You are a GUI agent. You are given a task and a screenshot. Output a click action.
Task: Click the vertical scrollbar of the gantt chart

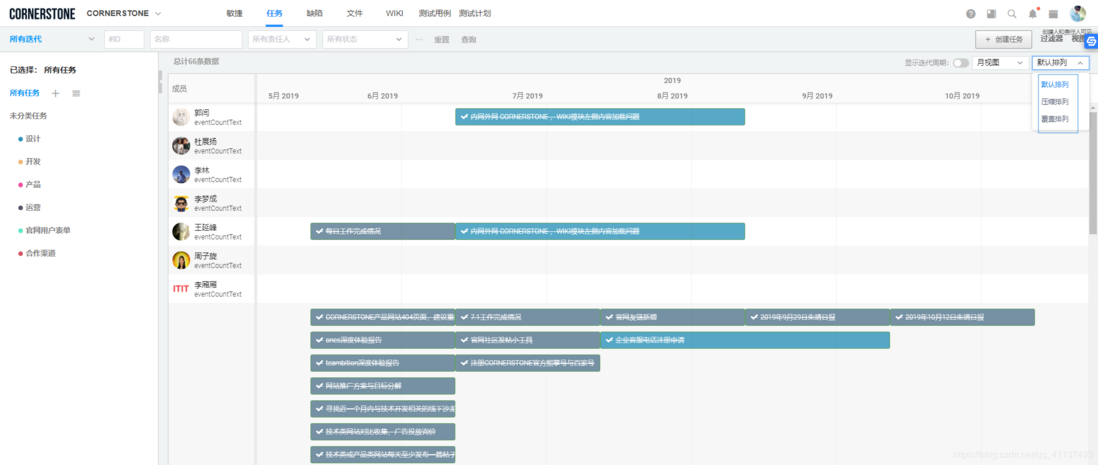coord(1093,172)
